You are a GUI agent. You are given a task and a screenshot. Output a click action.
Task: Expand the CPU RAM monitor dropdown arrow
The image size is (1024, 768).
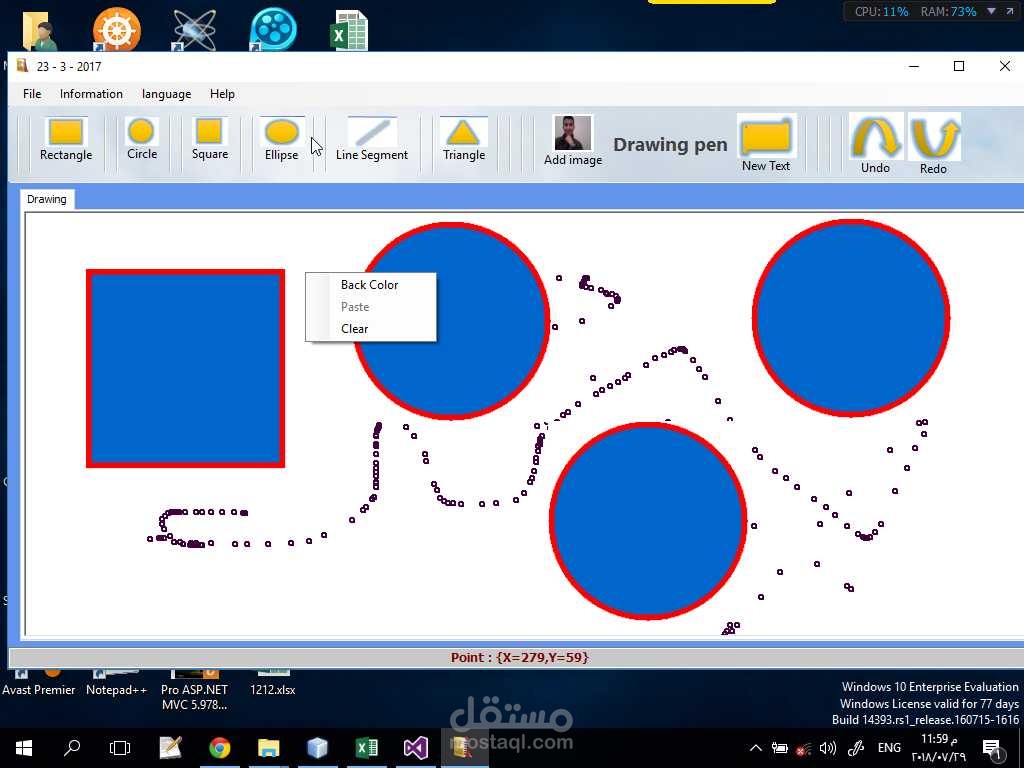991,11
